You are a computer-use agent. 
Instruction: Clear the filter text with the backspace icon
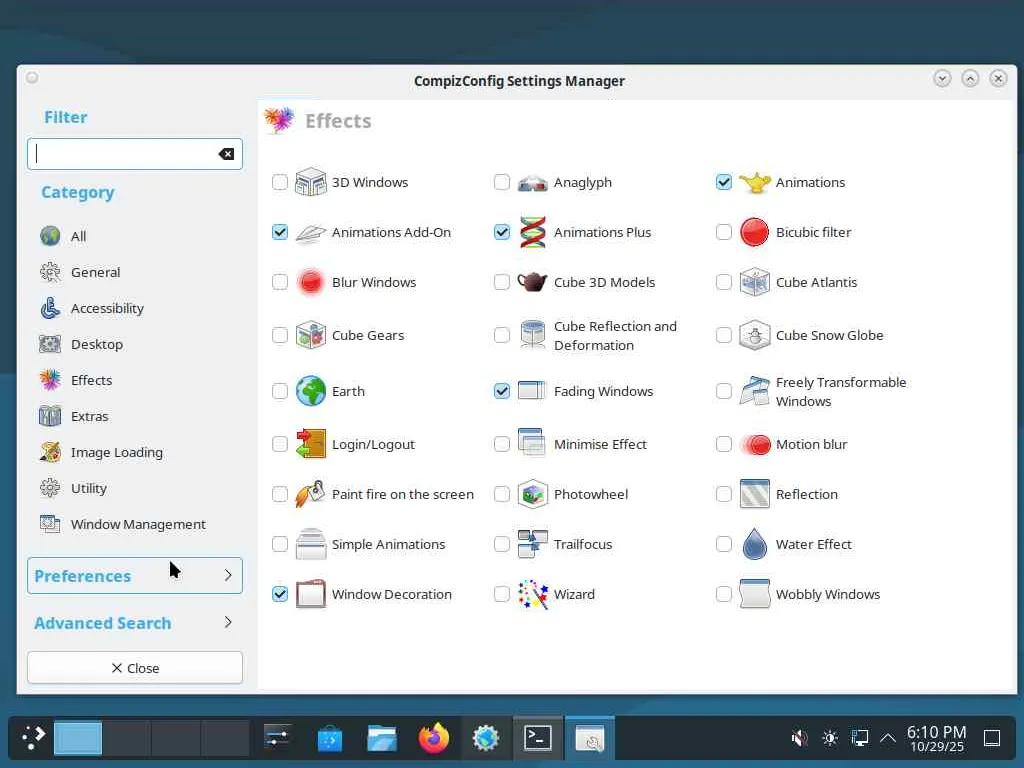click(226, 154)
